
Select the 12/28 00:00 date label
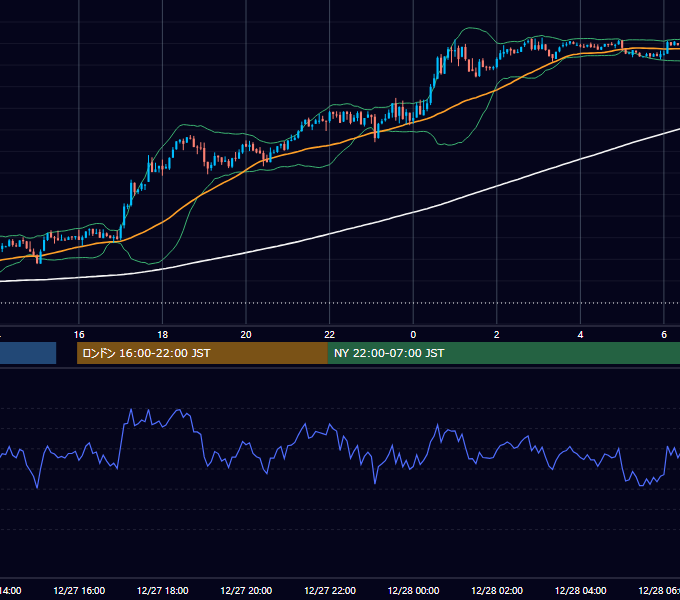413,590
